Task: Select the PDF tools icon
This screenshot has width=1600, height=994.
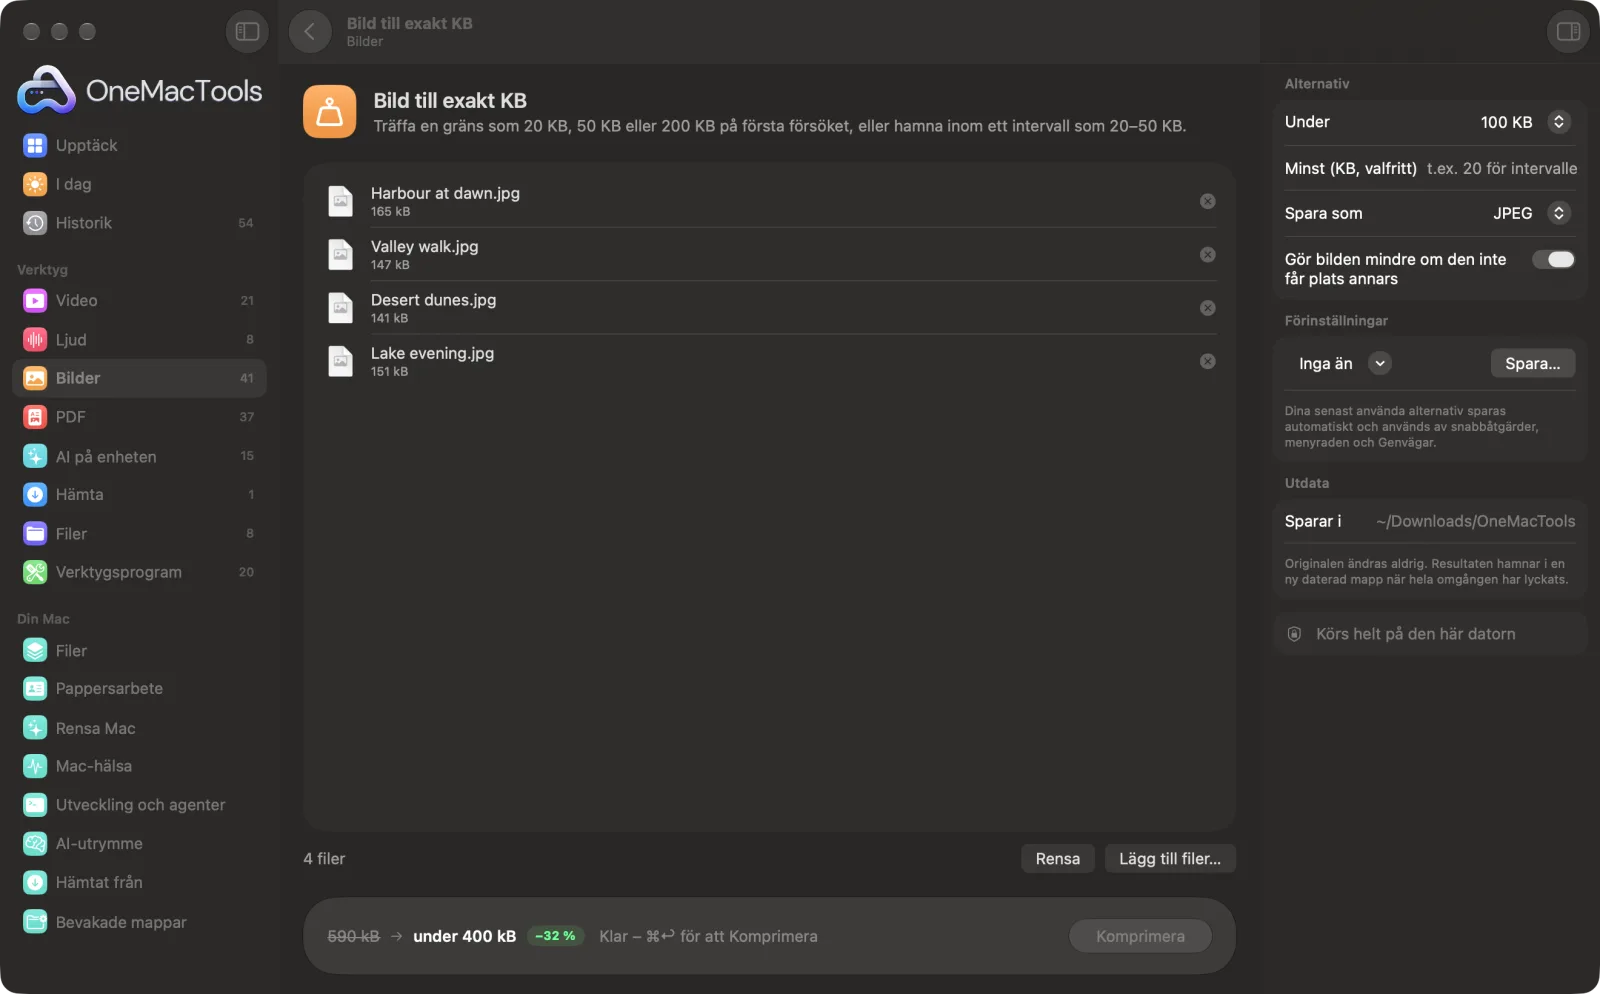Action: tap(35, 417)
